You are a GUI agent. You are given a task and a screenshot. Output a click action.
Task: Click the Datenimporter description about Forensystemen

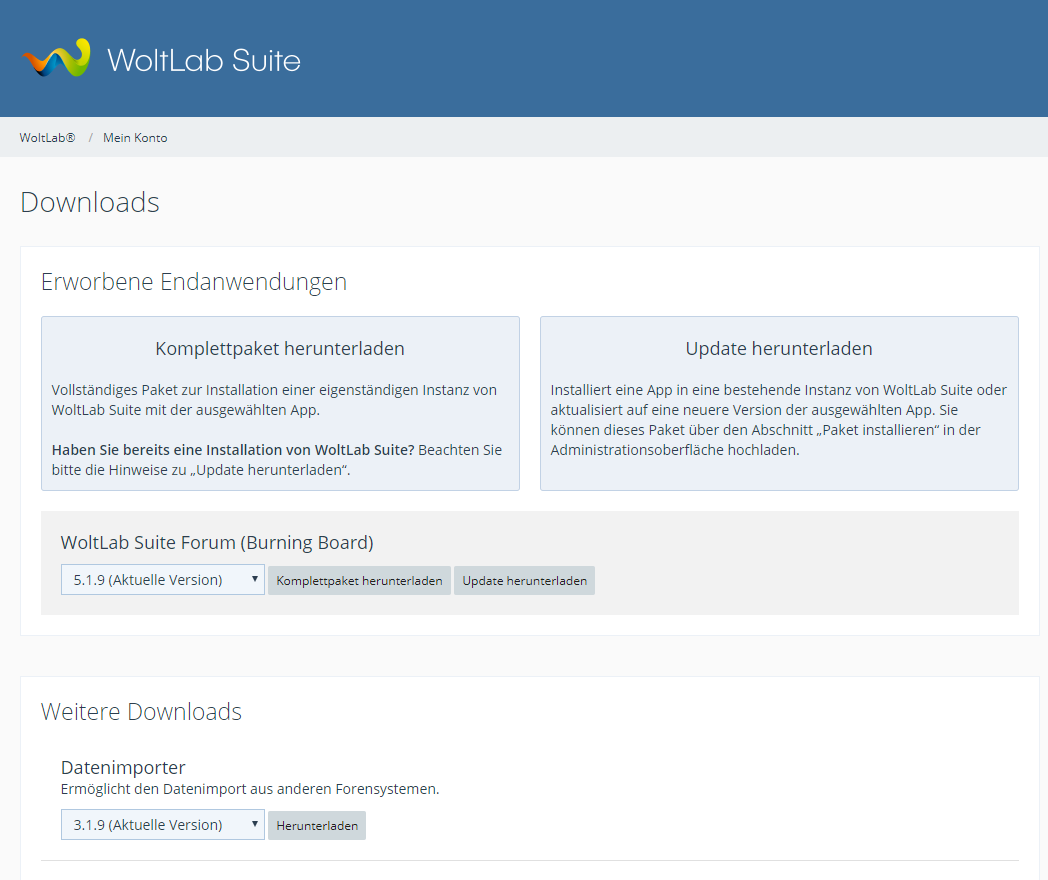(250, 789)
